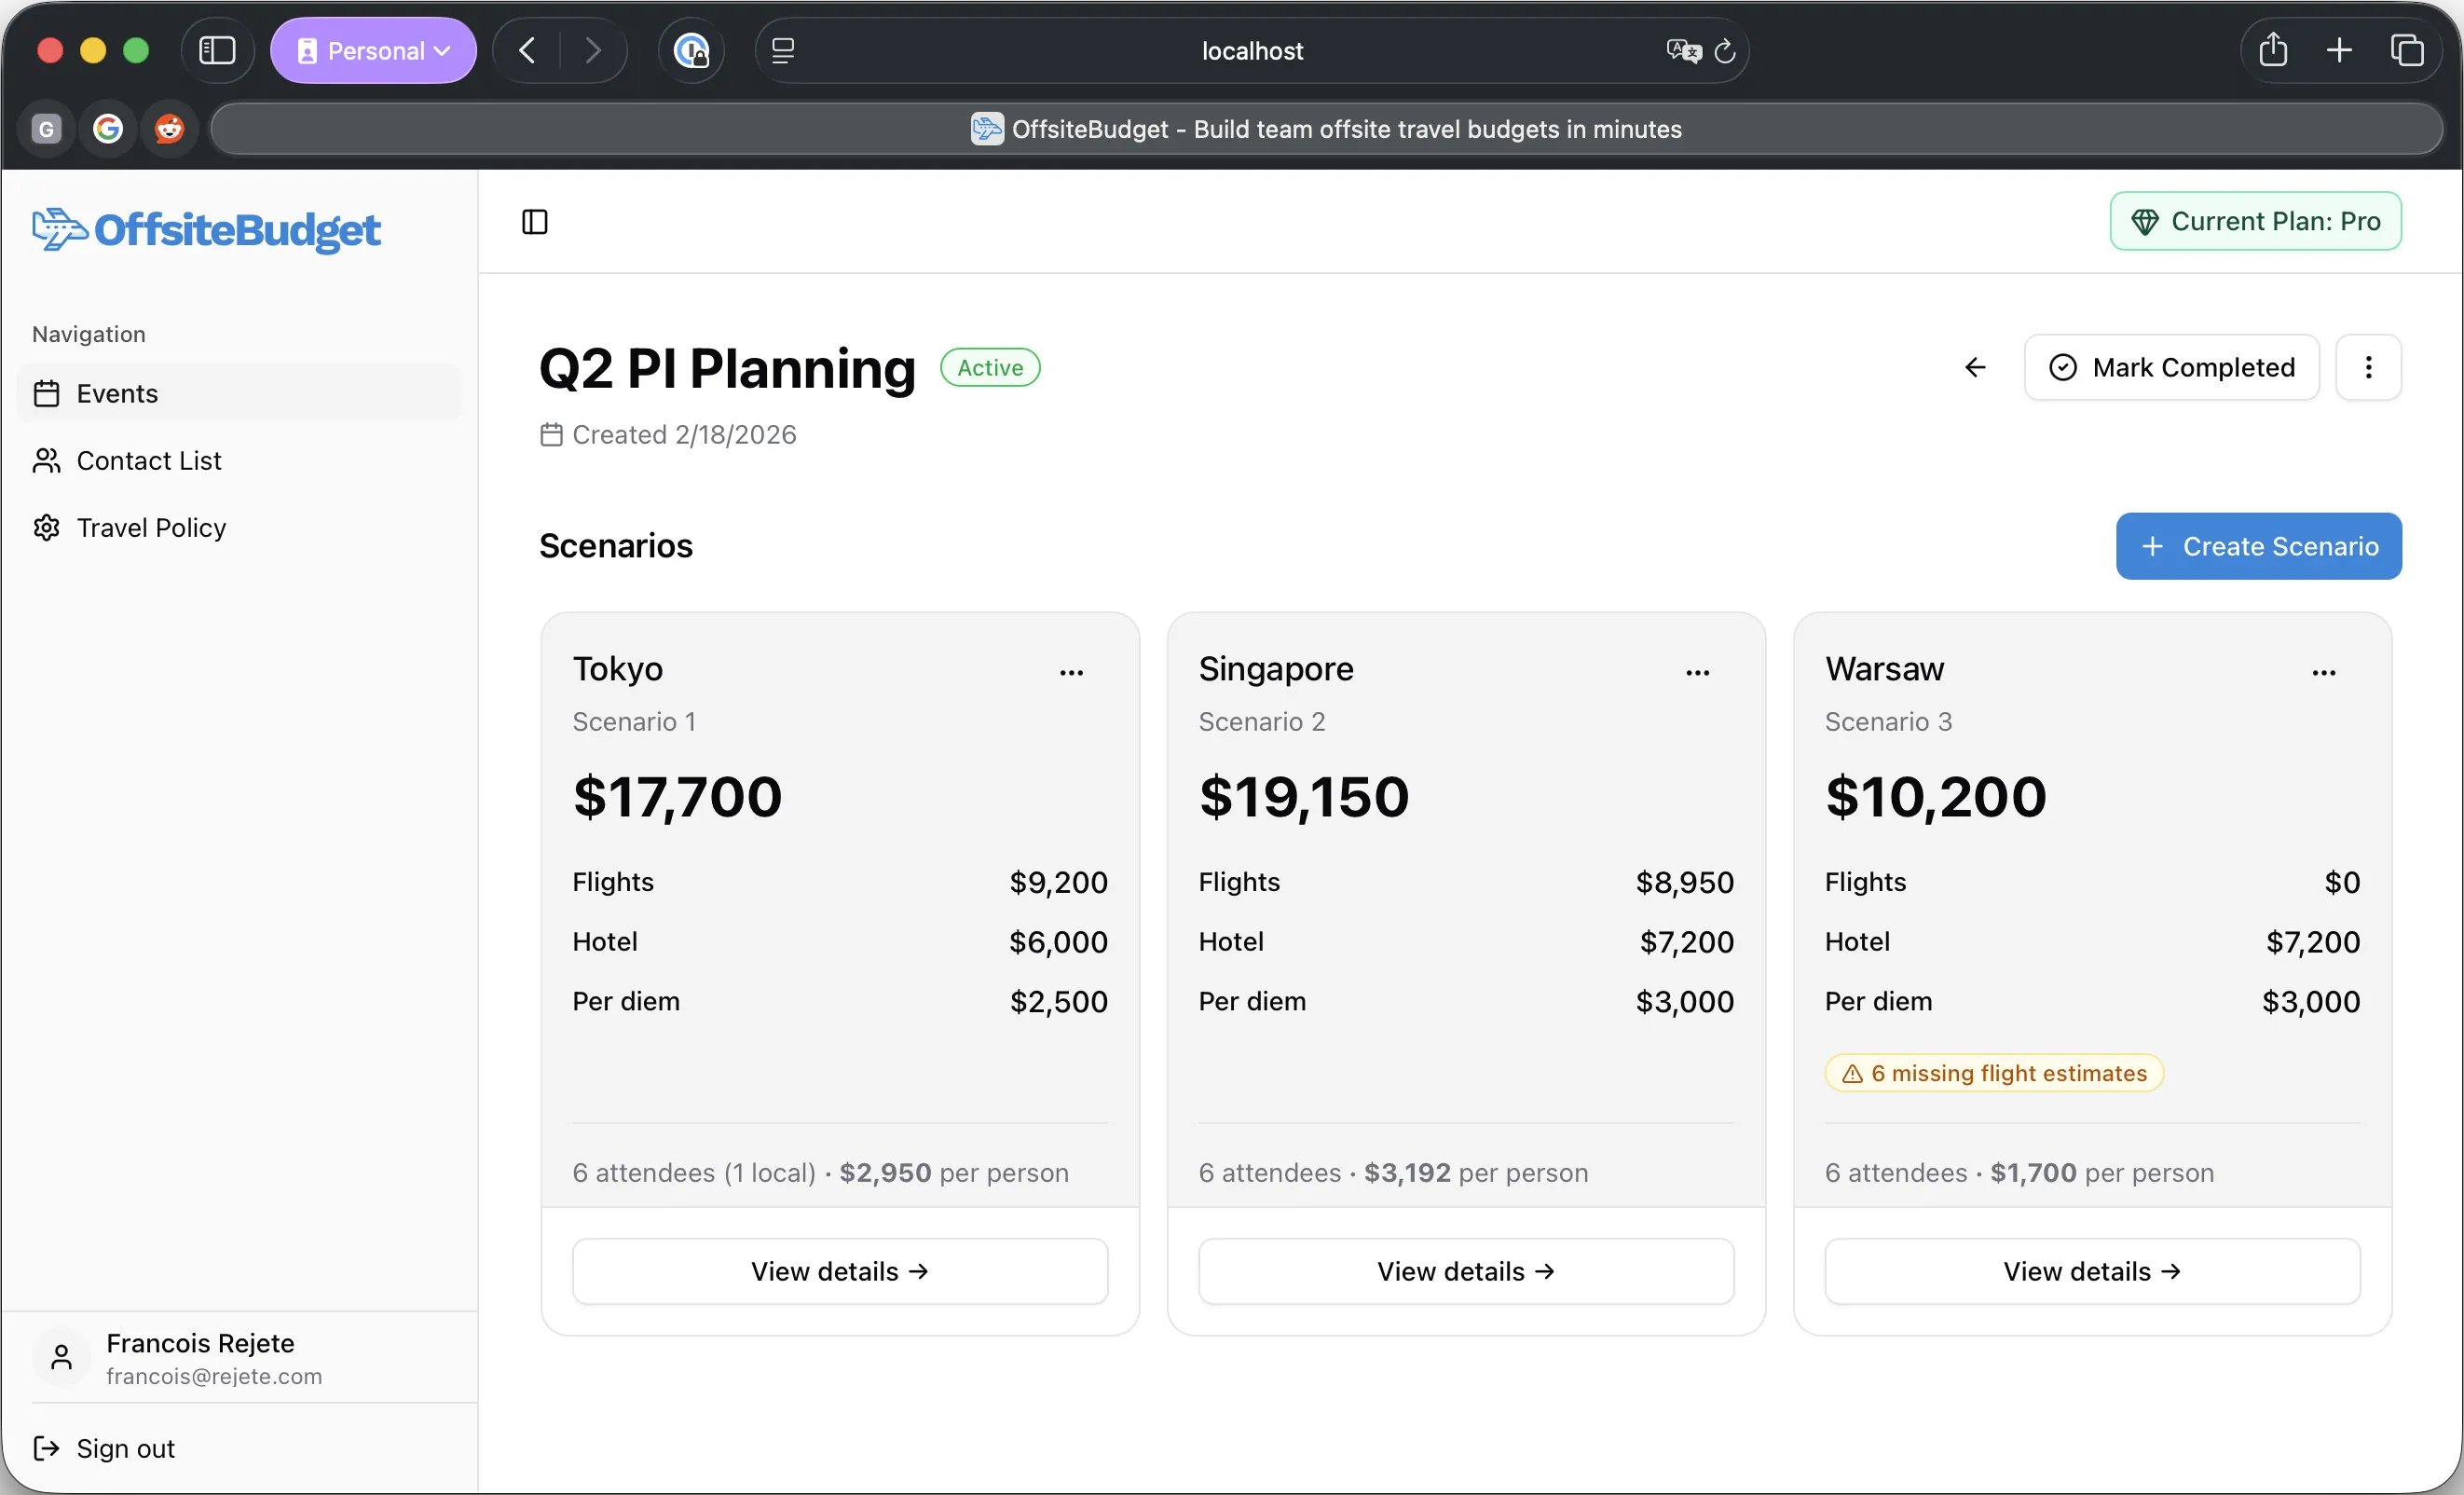Click the user avatar for Francois Rejete
This screenshot has width=2464, height=1495.
(x=60, y=1357)
